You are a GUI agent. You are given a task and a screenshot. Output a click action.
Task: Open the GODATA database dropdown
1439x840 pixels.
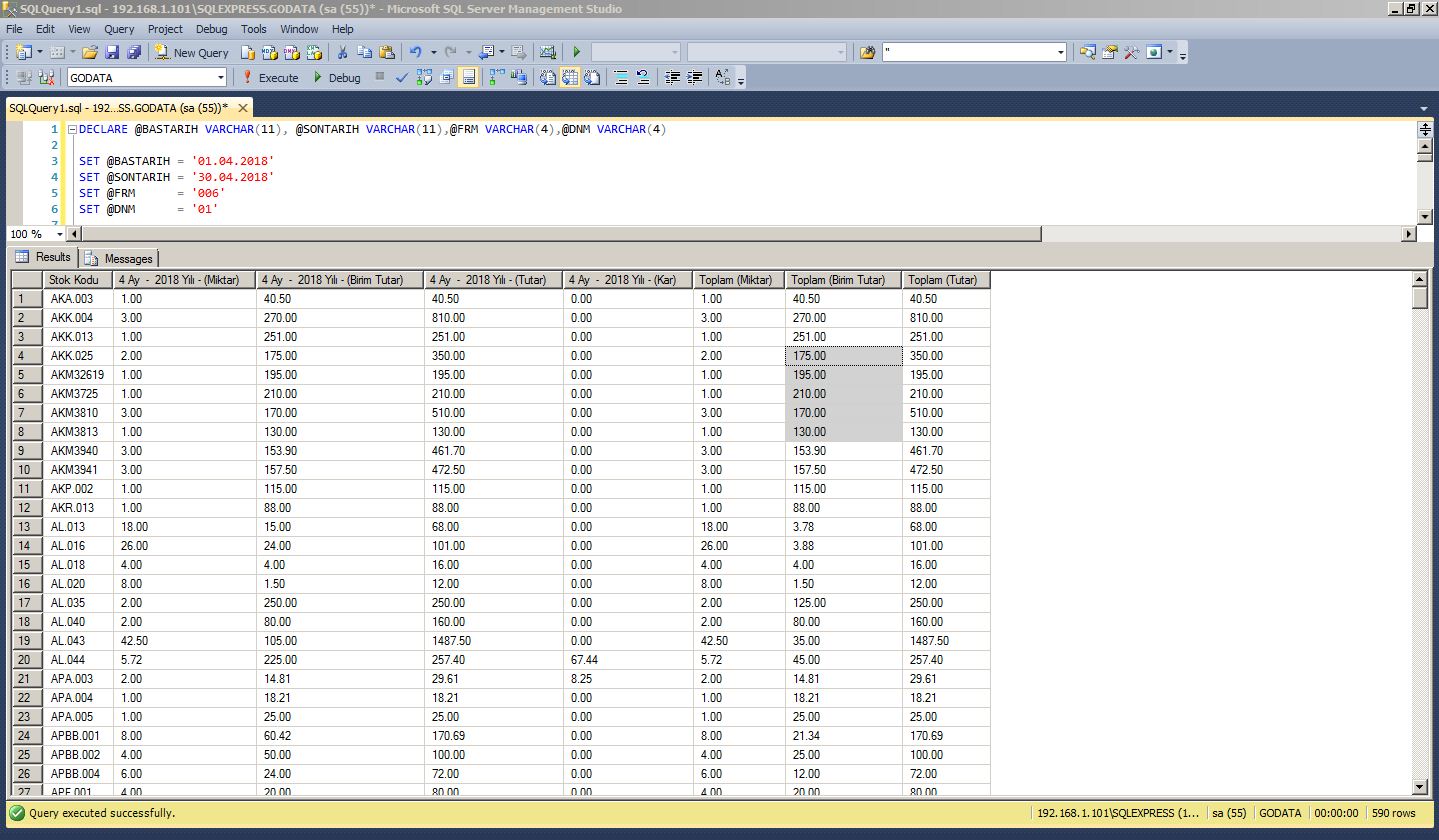click(221, 77)
